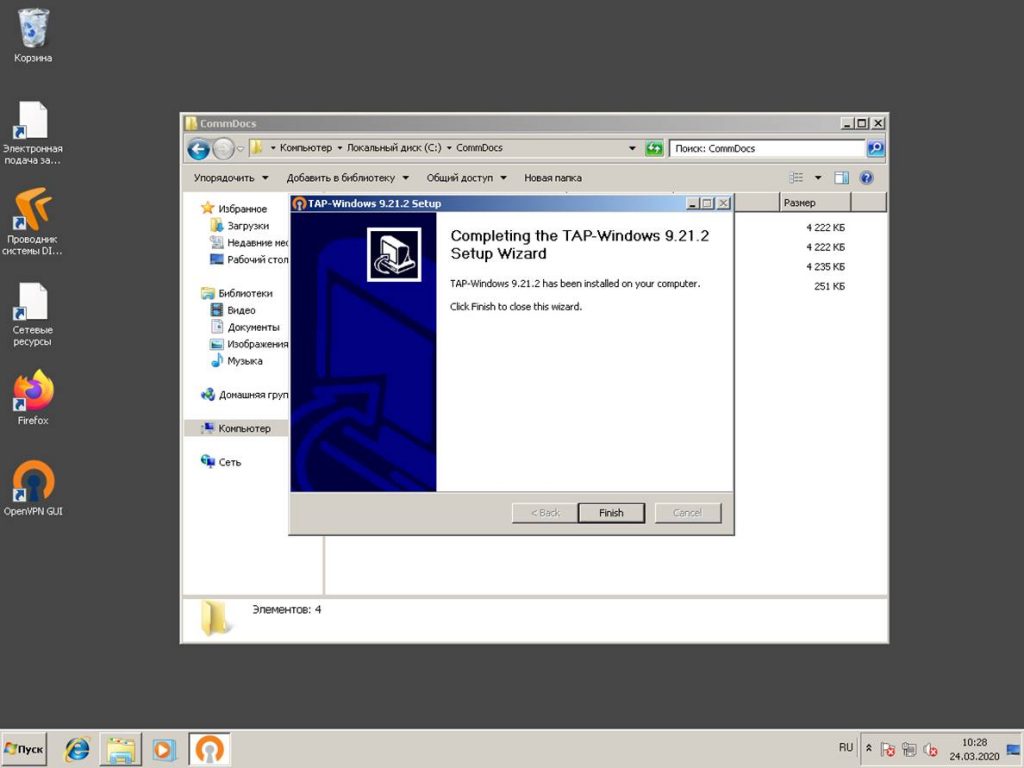Click the folder icon in the address bar

257,148
